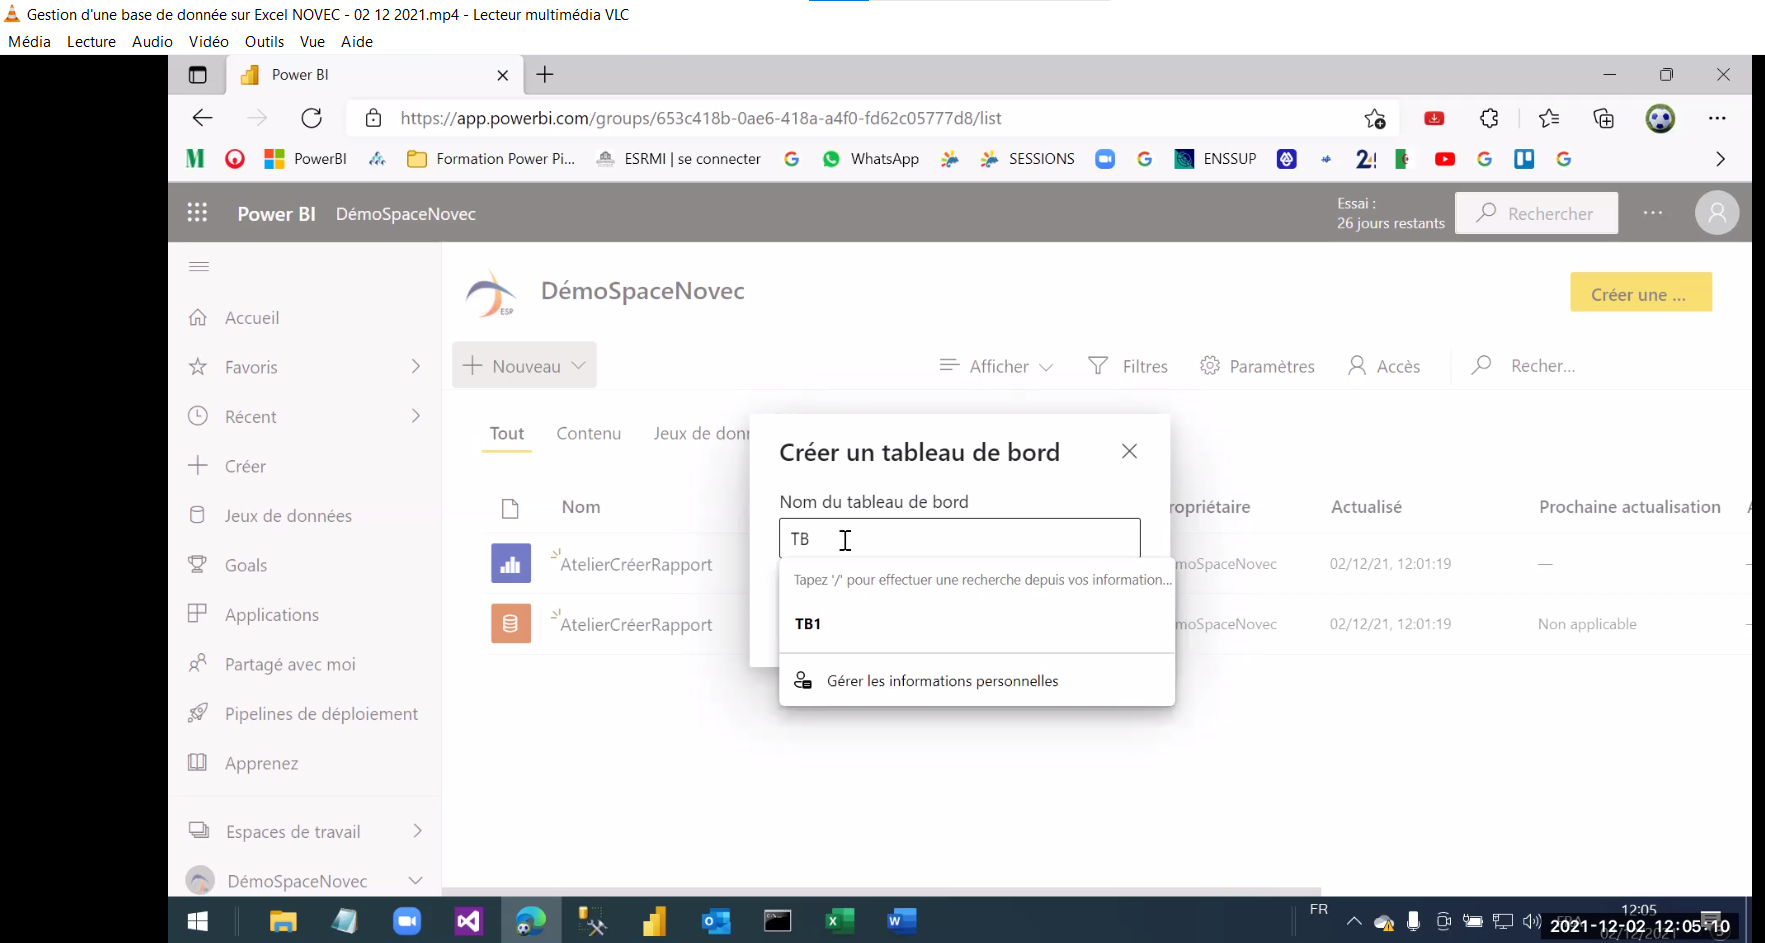1765x943 pixels.
Task: Open a new browser tab
Action: tap(545, 74)
